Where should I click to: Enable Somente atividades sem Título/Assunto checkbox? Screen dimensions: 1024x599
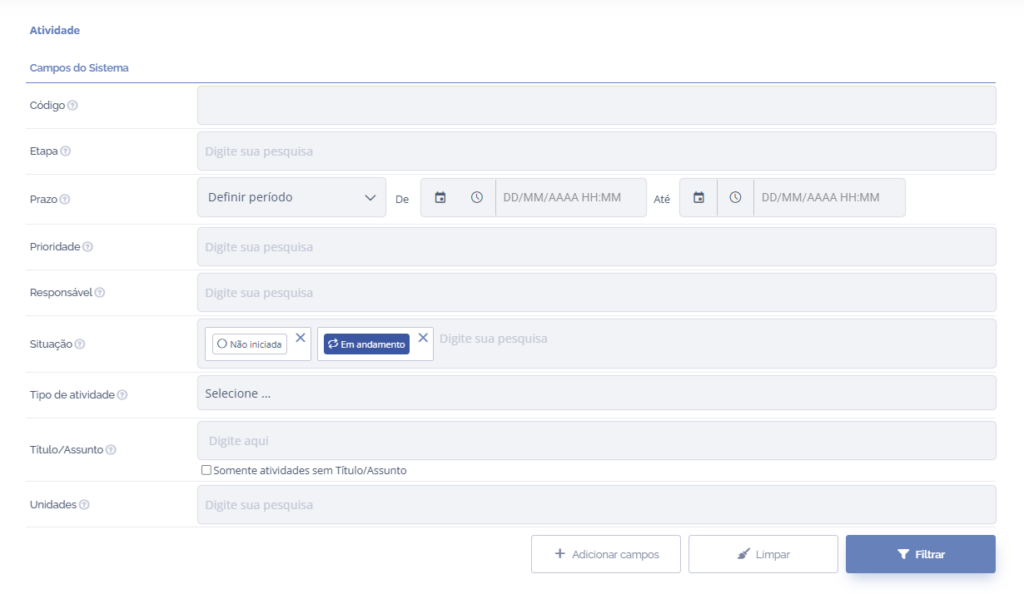pos(206,470)
